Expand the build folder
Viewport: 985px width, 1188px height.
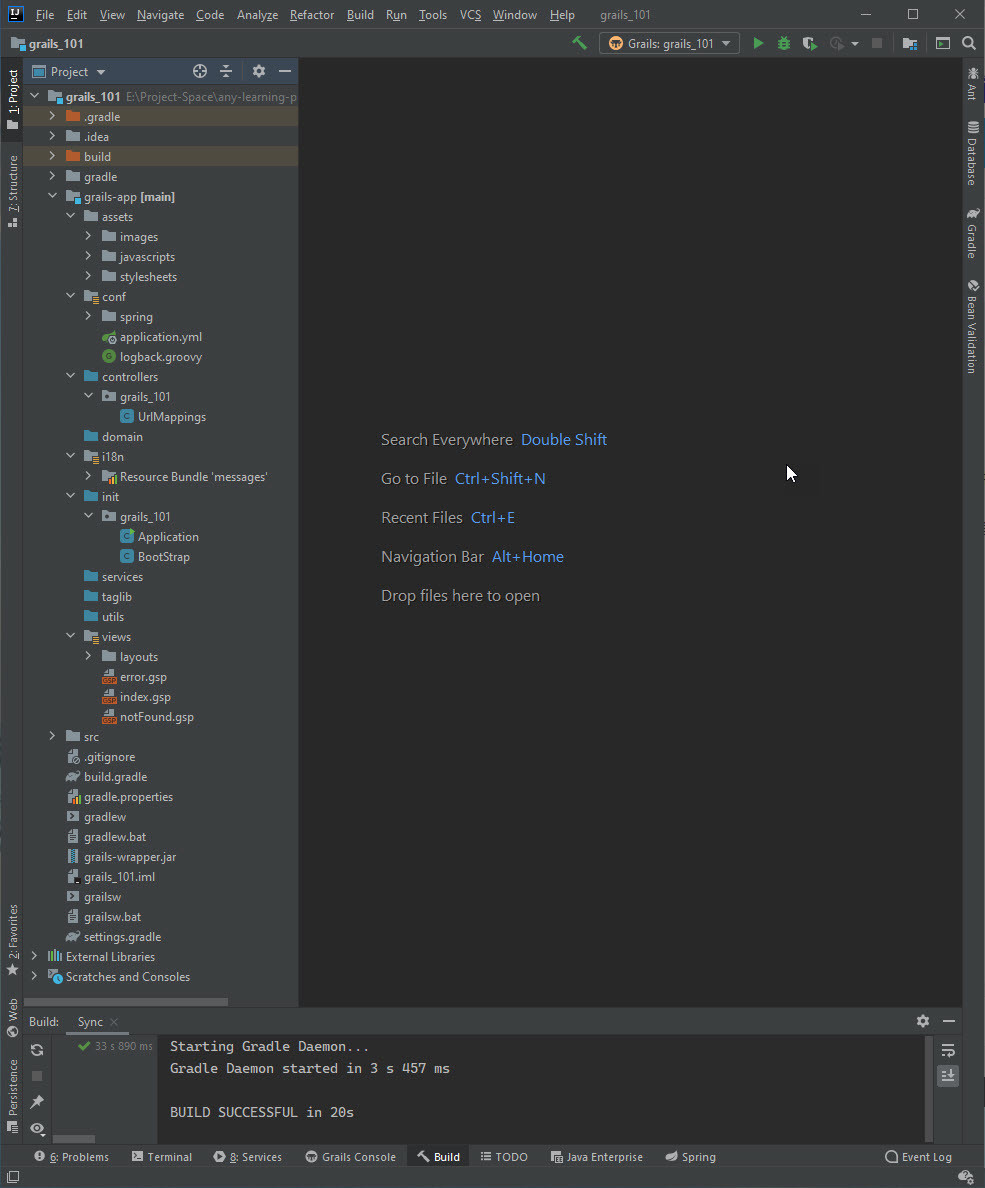pos(52,156)
